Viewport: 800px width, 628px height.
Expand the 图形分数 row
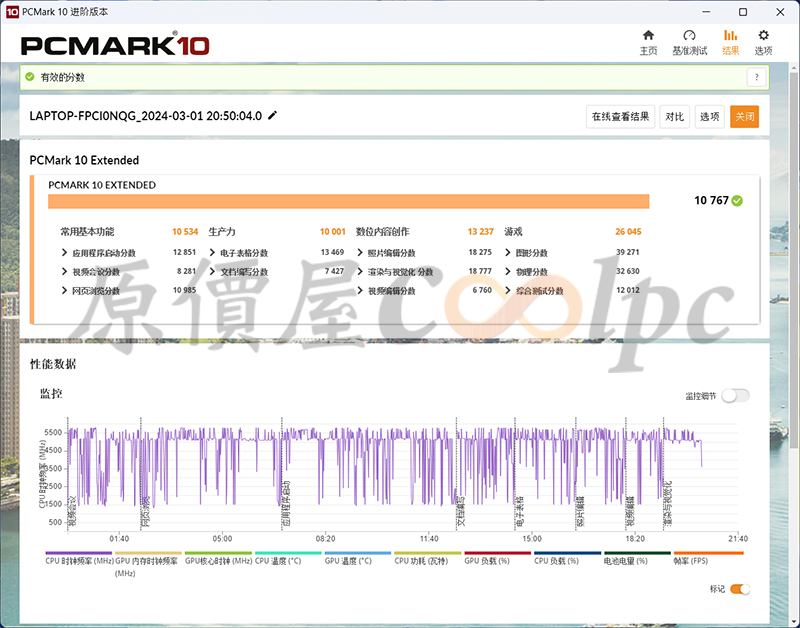point(508,253)
